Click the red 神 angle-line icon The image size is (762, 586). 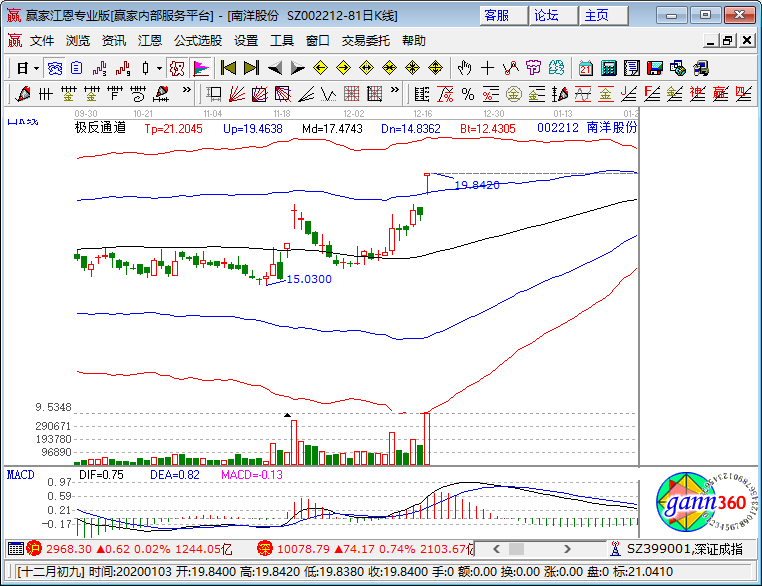698,94
